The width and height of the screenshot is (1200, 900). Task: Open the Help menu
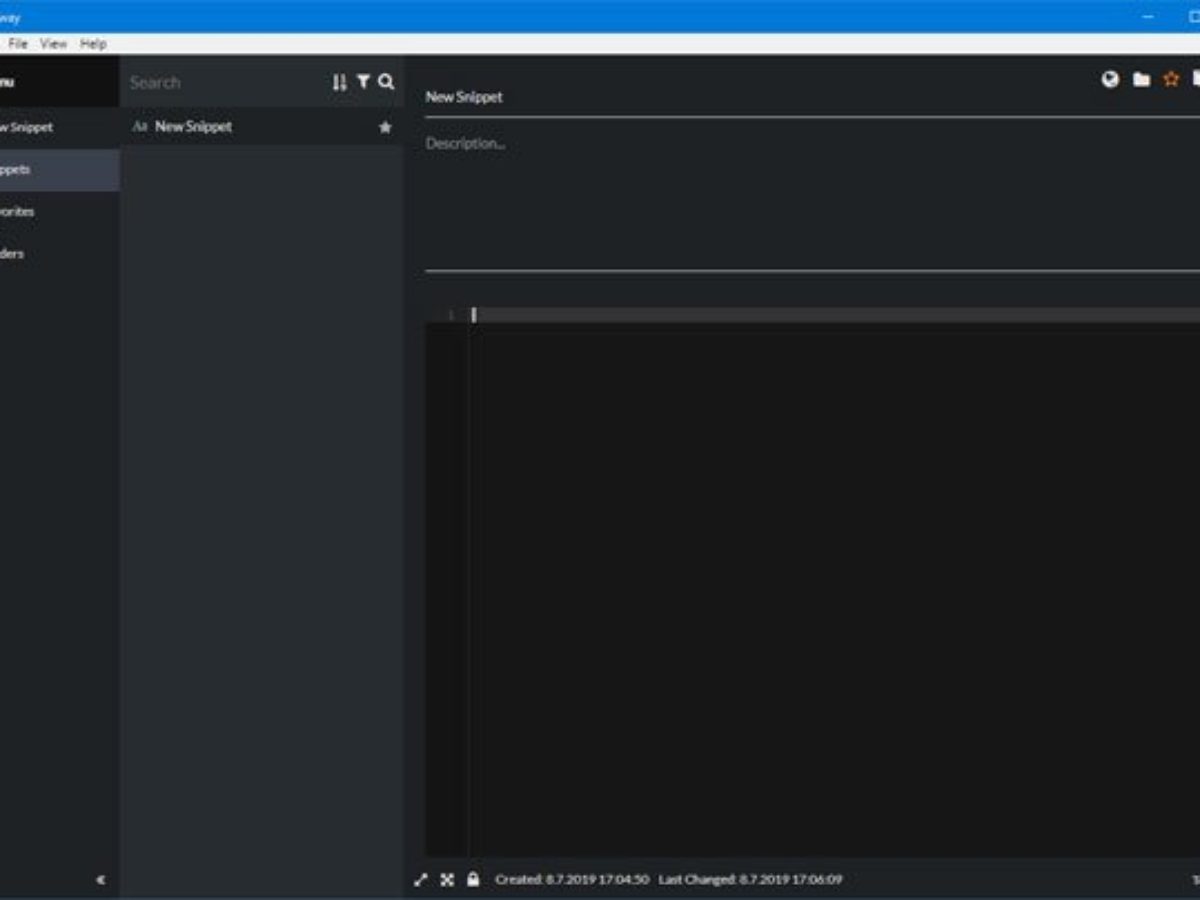pyautogui.click(x=93, y=44)
